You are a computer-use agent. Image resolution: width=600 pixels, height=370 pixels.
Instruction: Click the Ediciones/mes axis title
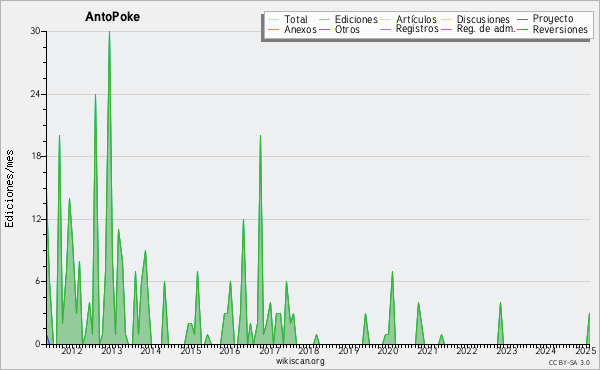pyautogui.click(x=9, y=189)
